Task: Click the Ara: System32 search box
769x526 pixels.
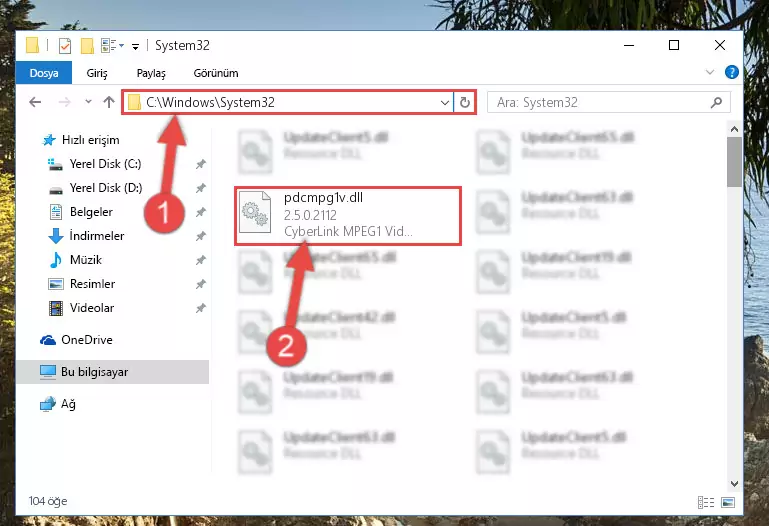Action: pyautogui.click(x=608, y=102)
